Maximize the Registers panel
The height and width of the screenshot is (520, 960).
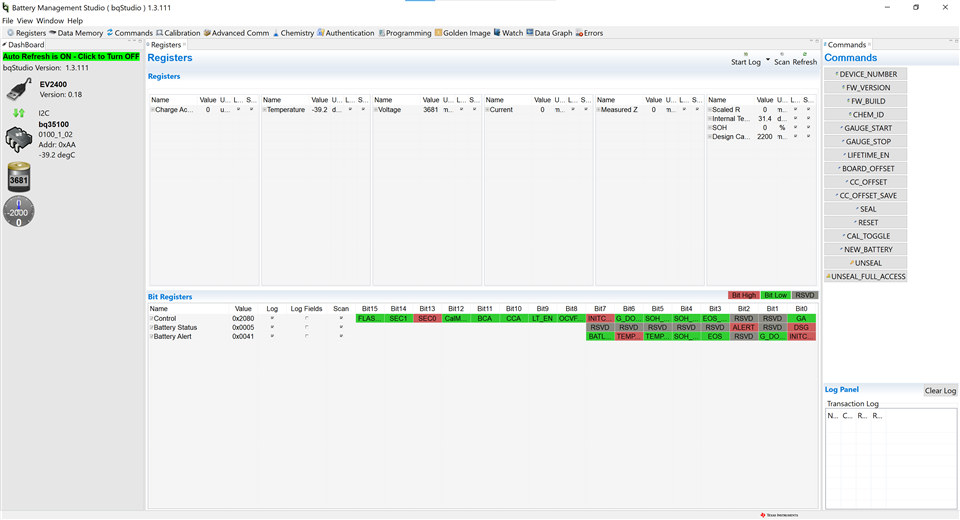pos(817,42)
